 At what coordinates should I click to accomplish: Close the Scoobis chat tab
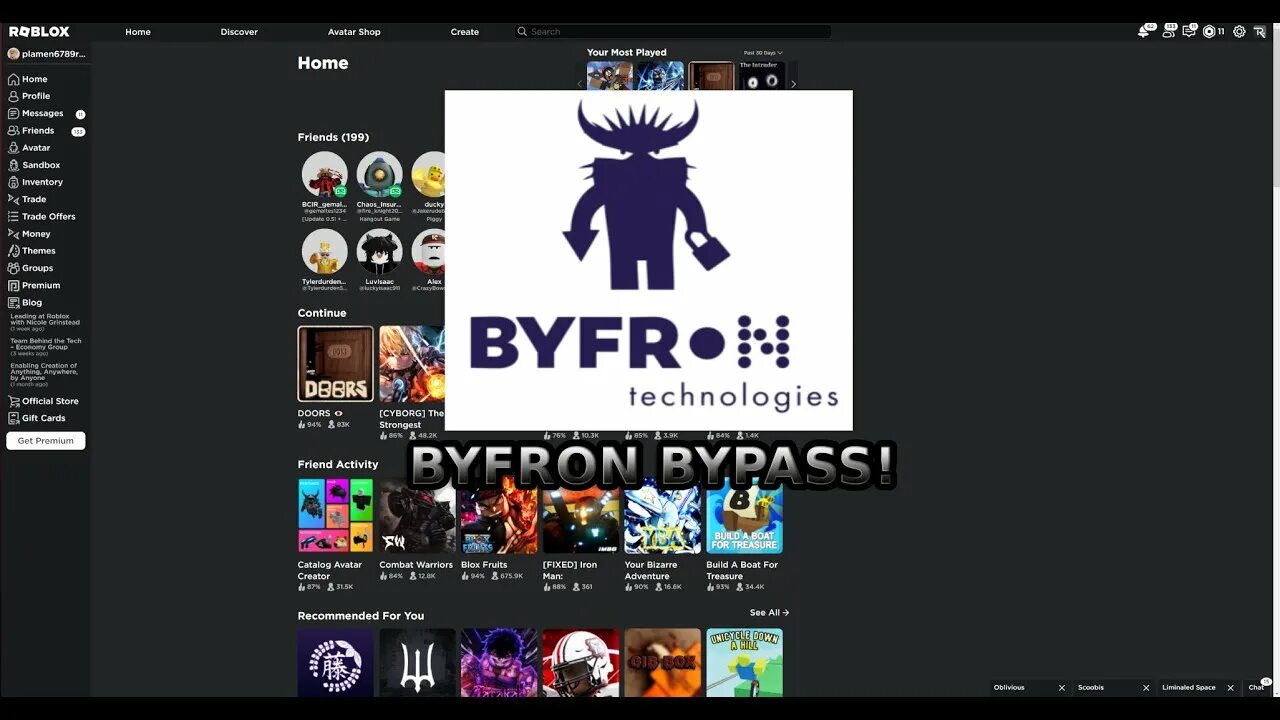click(1146, 688)
